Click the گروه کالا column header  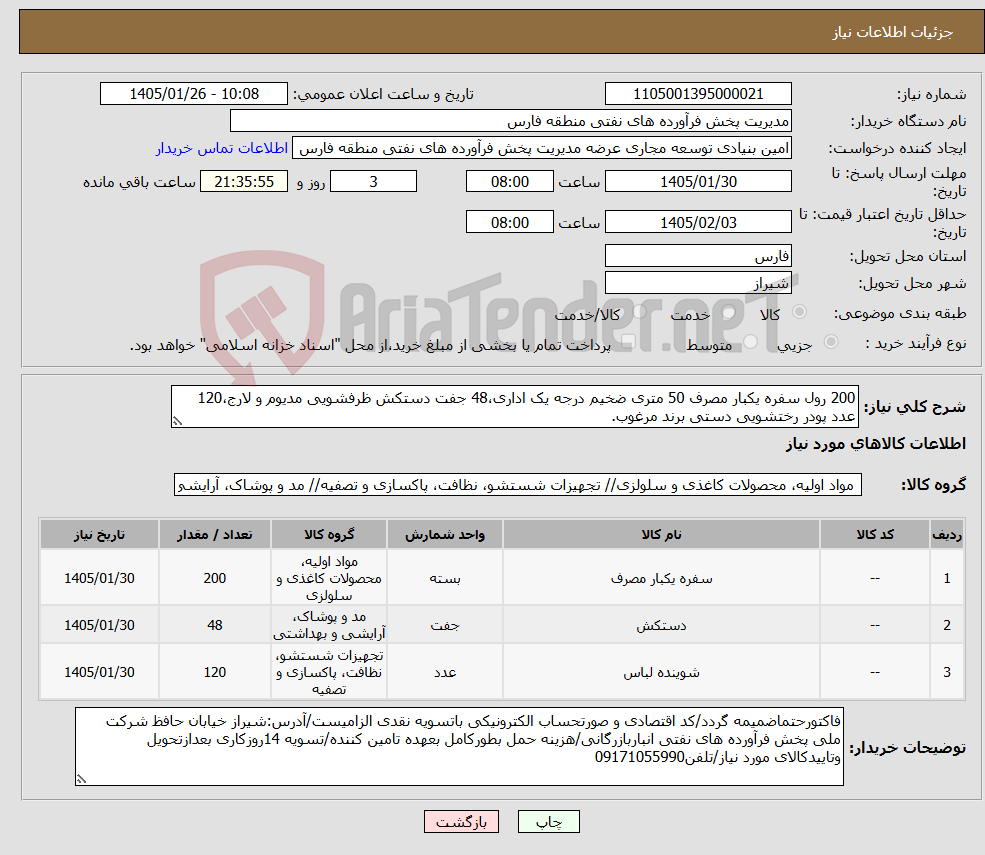tap(329, 535)
